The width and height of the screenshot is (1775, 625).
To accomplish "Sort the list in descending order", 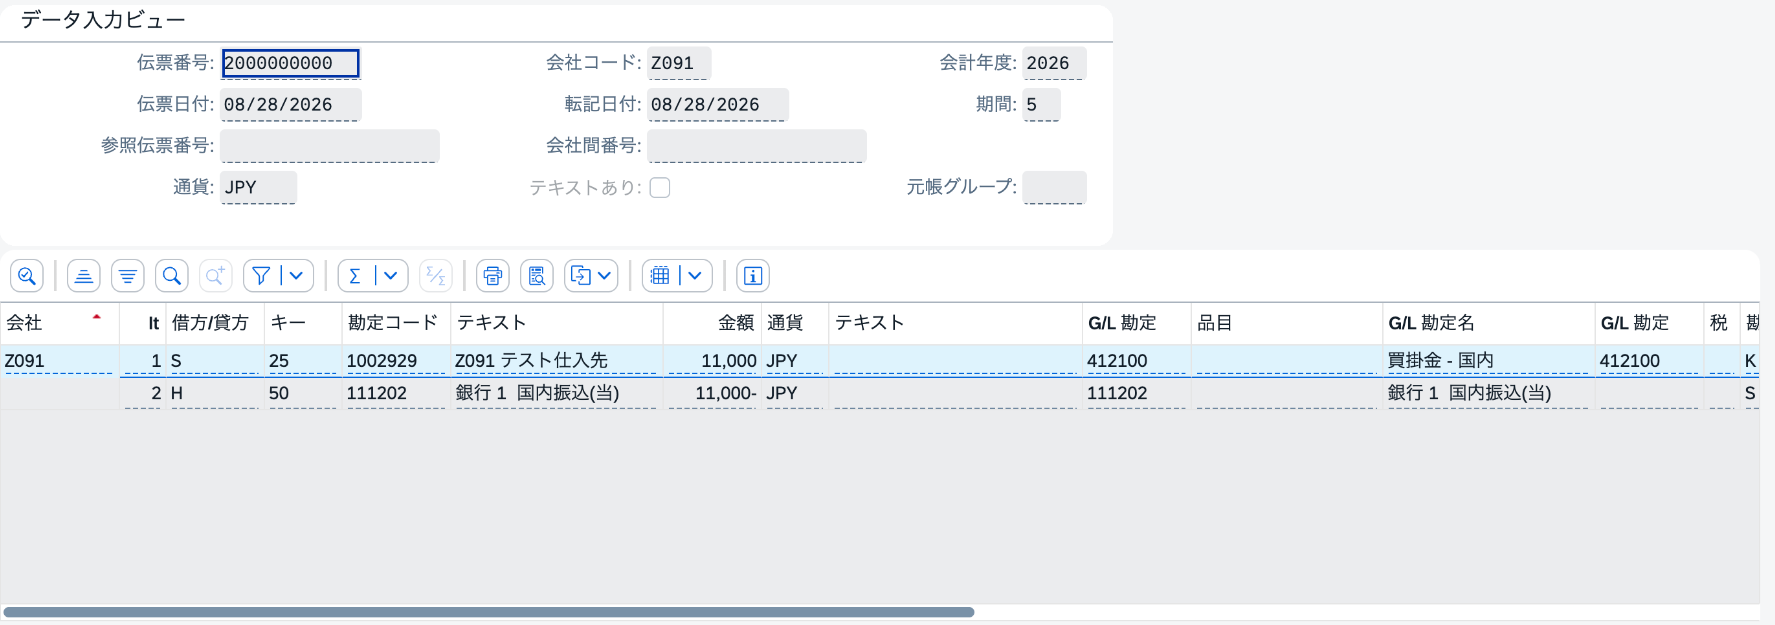I will [x=128, y=276].
